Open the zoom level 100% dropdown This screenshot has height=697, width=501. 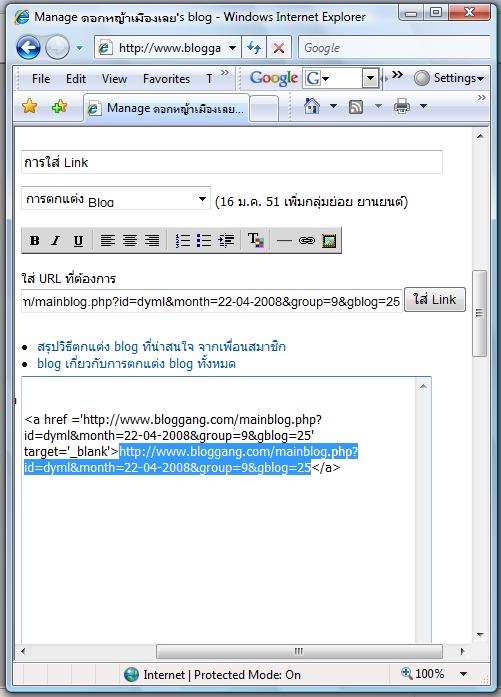pyautogui.click(x=464, y=674)
